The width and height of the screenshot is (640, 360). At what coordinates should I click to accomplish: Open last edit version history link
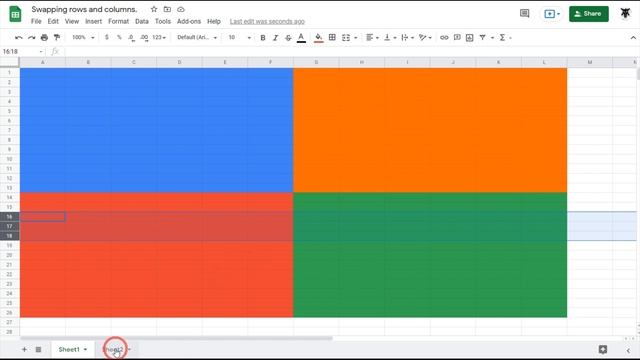pos(267,21)
